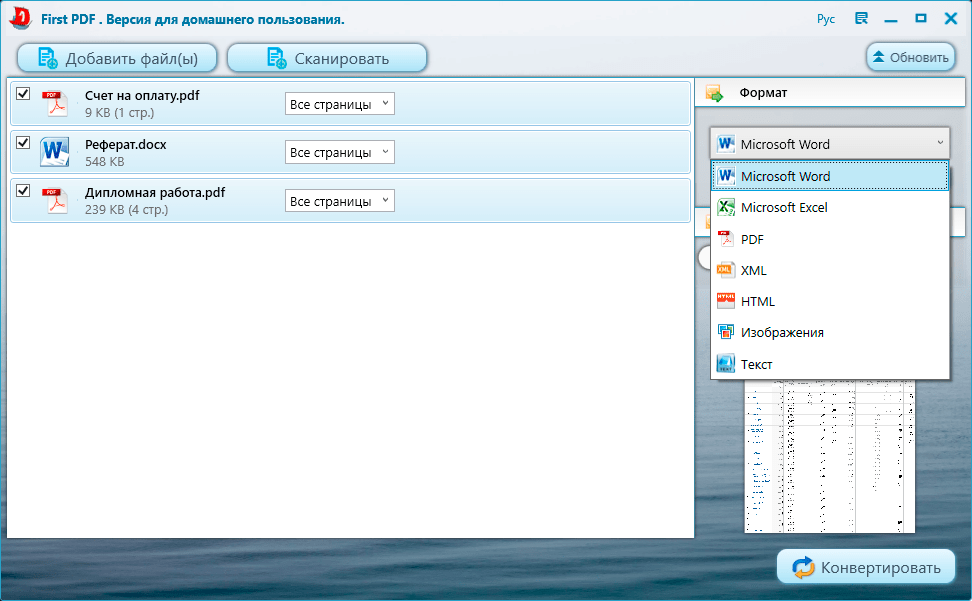Screen dimensions: 972x601
Task: Switch language via the Рус link
Action: click(826, 19)
